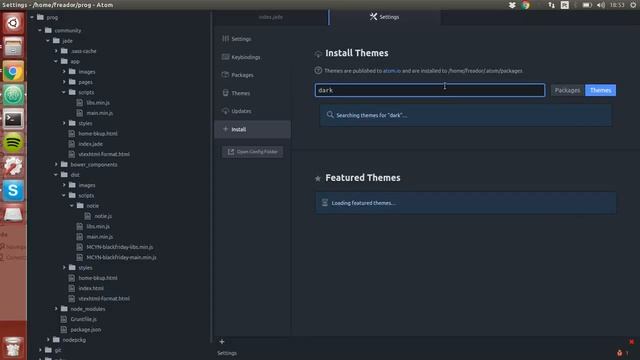Collapse the community folder arrow
The image size is (640, 360).
[40, 30]
